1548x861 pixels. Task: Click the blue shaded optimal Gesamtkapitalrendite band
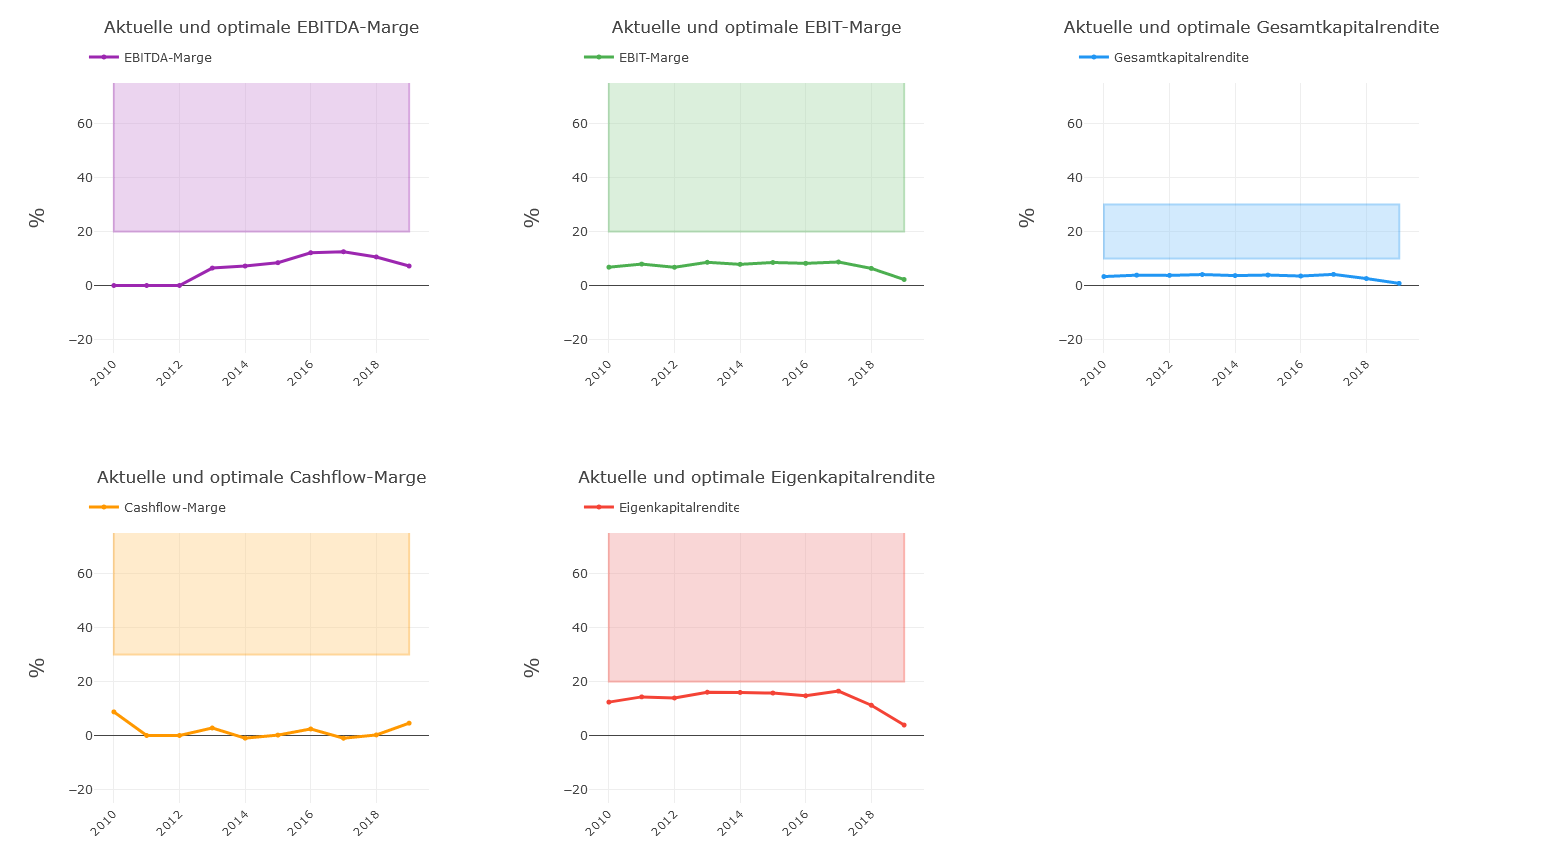tap(1251, 231)
